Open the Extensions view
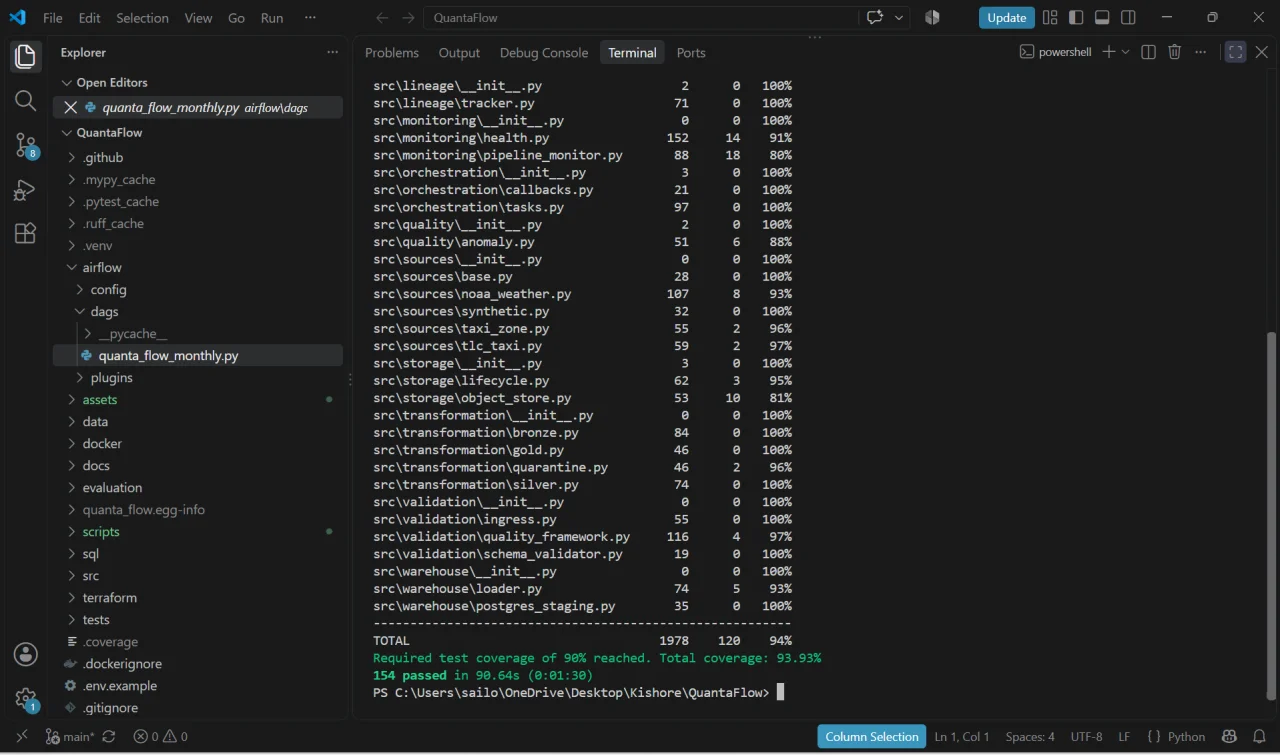Image resolution: width=1280 pixels, height=755 pixels. [x=26, y=234]
